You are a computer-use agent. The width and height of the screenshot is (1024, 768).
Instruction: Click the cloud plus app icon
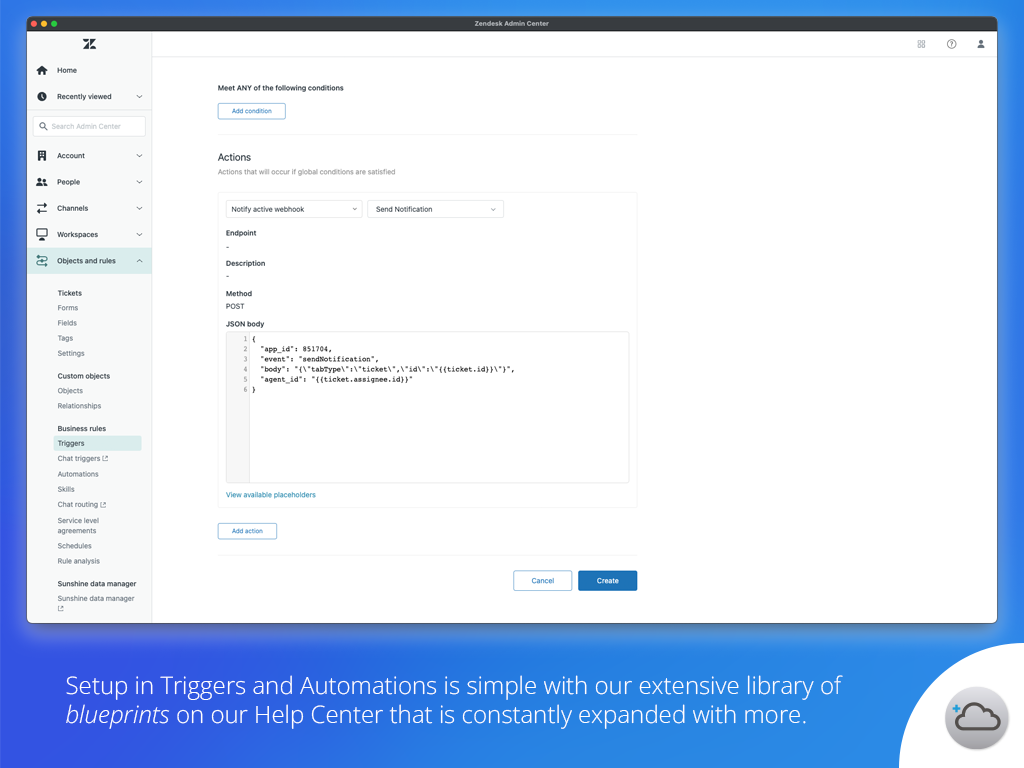(976, 717)
